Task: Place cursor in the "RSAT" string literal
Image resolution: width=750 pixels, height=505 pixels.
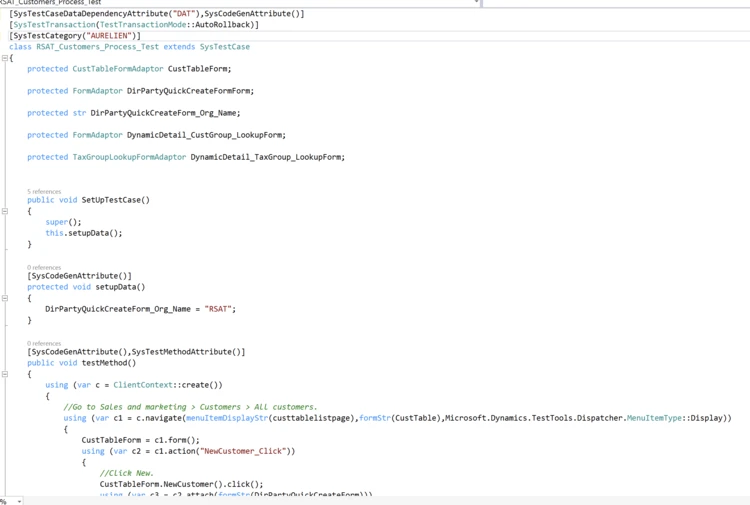Action: pos(219,309)
